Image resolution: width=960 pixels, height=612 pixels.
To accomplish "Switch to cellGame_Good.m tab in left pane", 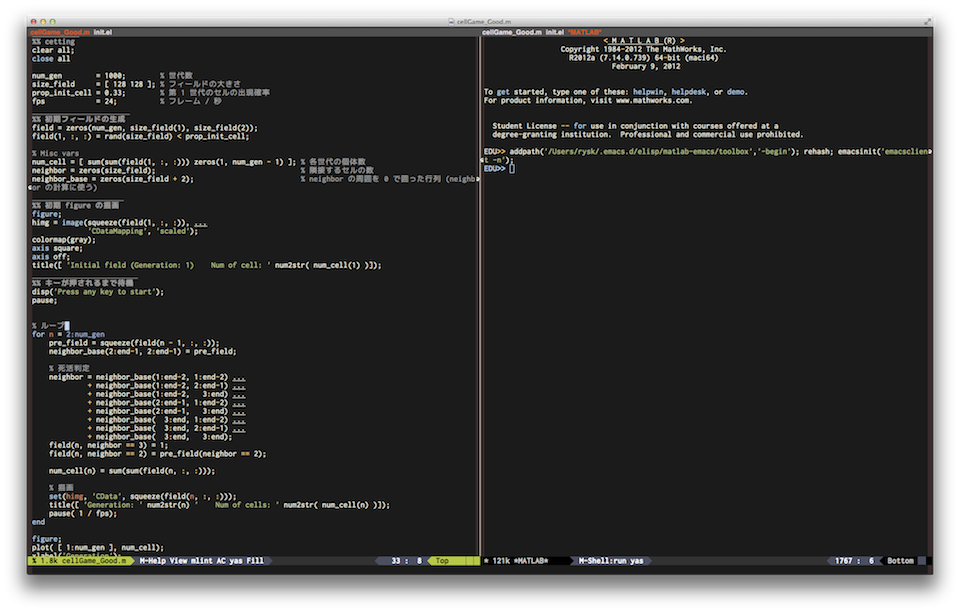I will 60,32.
